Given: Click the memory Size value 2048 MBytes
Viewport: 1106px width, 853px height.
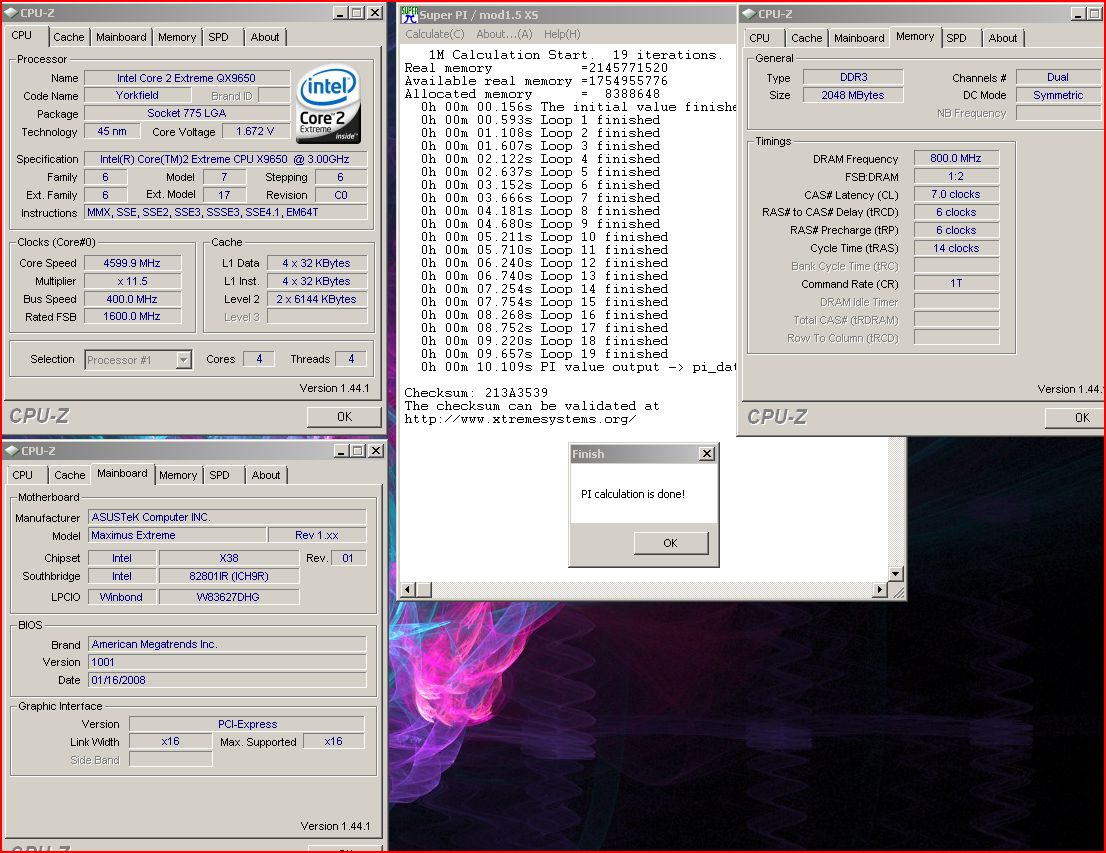Looking at the screenshot, I should point(853,95).
